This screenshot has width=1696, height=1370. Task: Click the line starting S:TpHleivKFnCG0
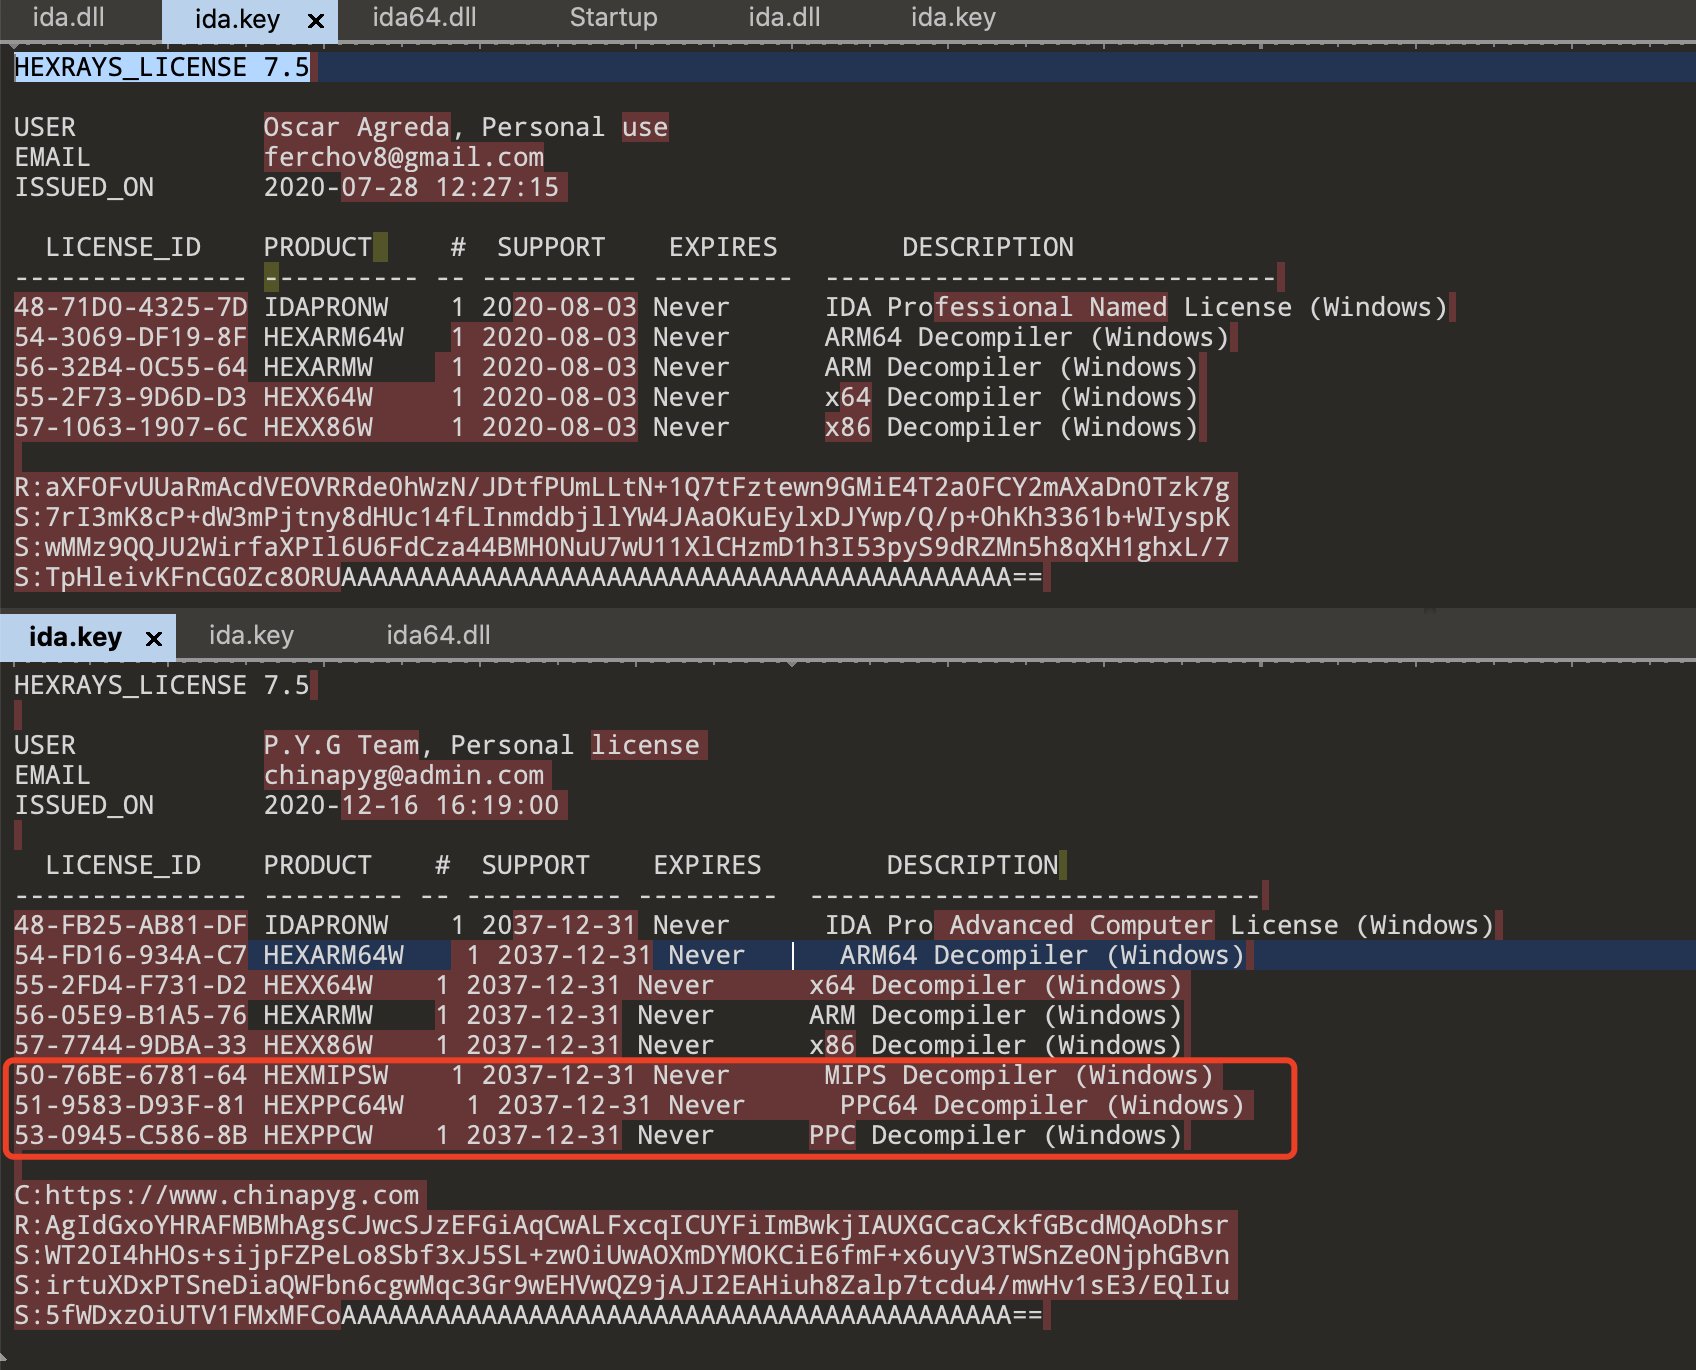click(528, 577)
